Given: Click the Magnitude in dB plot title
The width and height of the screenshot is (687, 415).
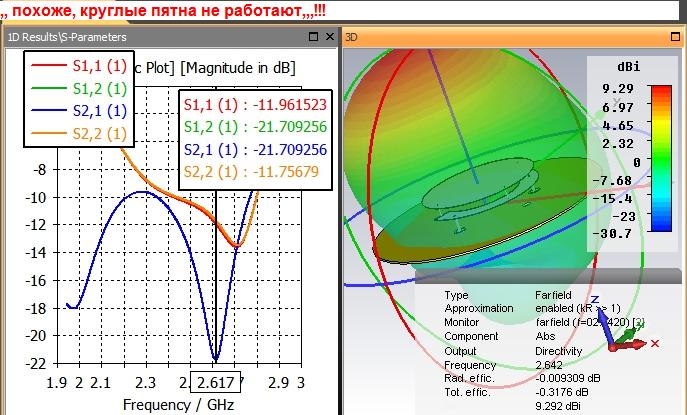Looking at the screenshot, I should coord(238,68).
